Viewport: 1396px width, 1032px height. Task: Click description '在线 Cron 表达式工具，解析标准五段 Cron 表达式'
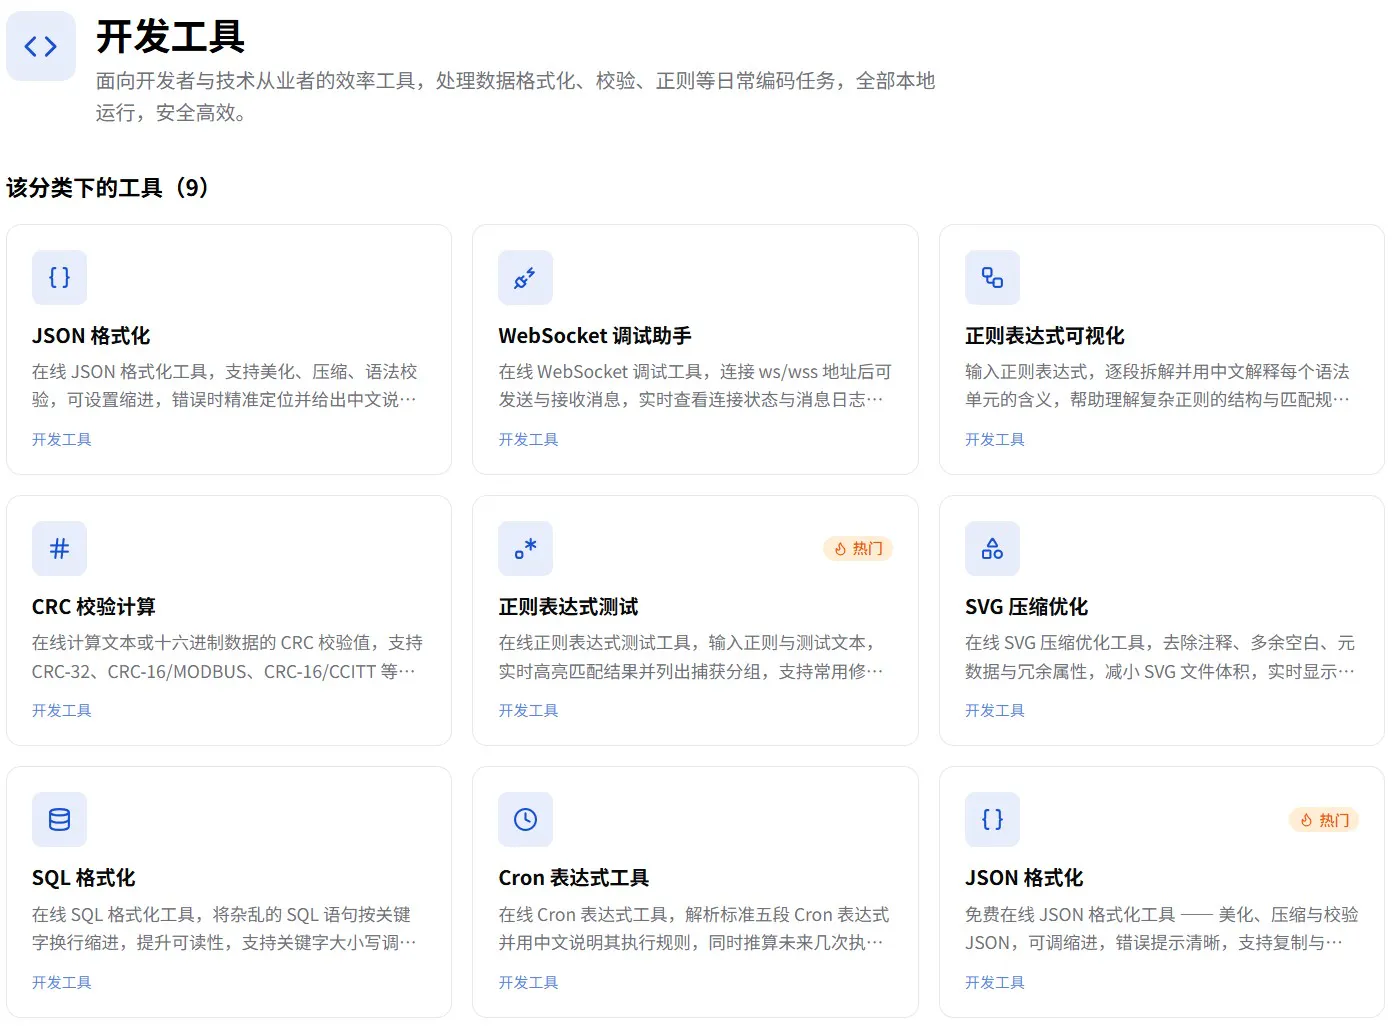pos(694,928)
